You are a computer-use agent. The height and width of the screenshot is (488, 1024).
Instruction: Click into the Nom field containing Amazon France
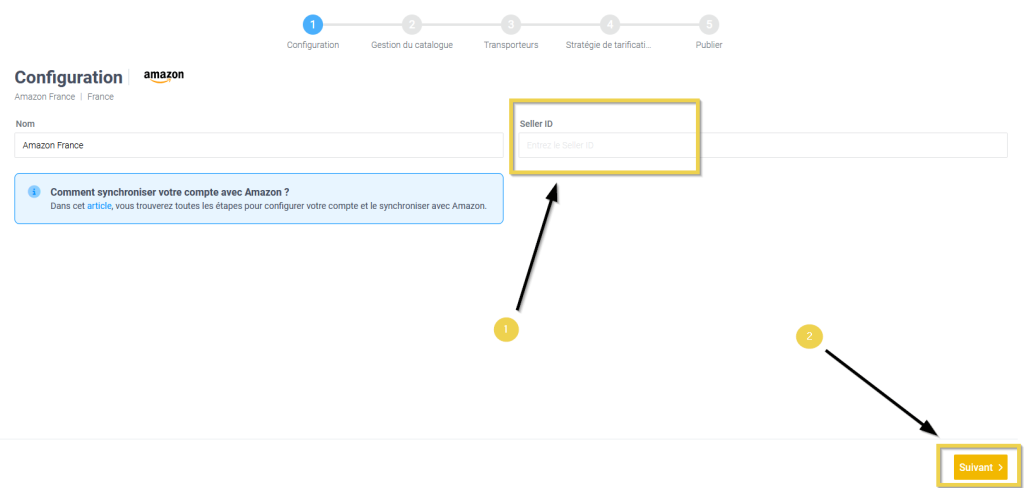click(258, 146)
